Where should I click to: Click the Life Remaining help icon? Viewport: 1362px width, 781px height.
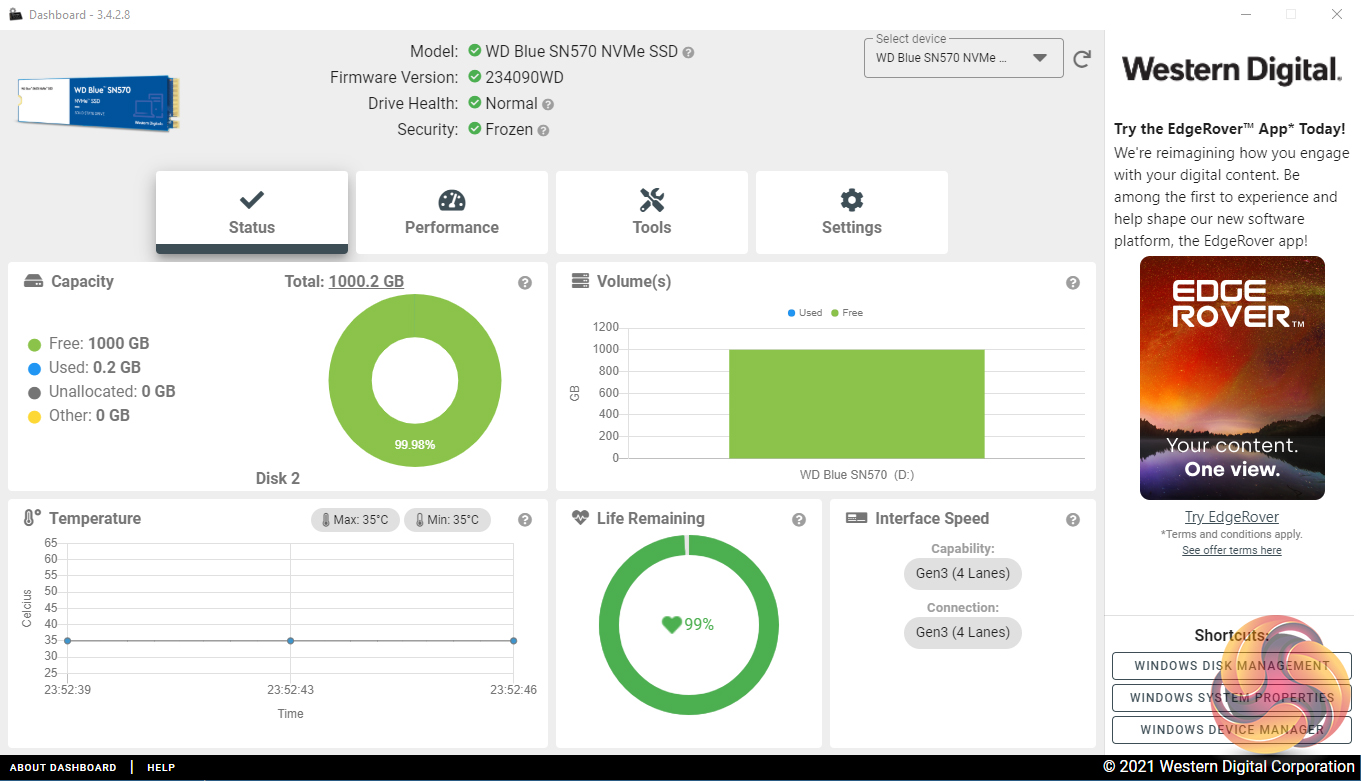(799, 520)
